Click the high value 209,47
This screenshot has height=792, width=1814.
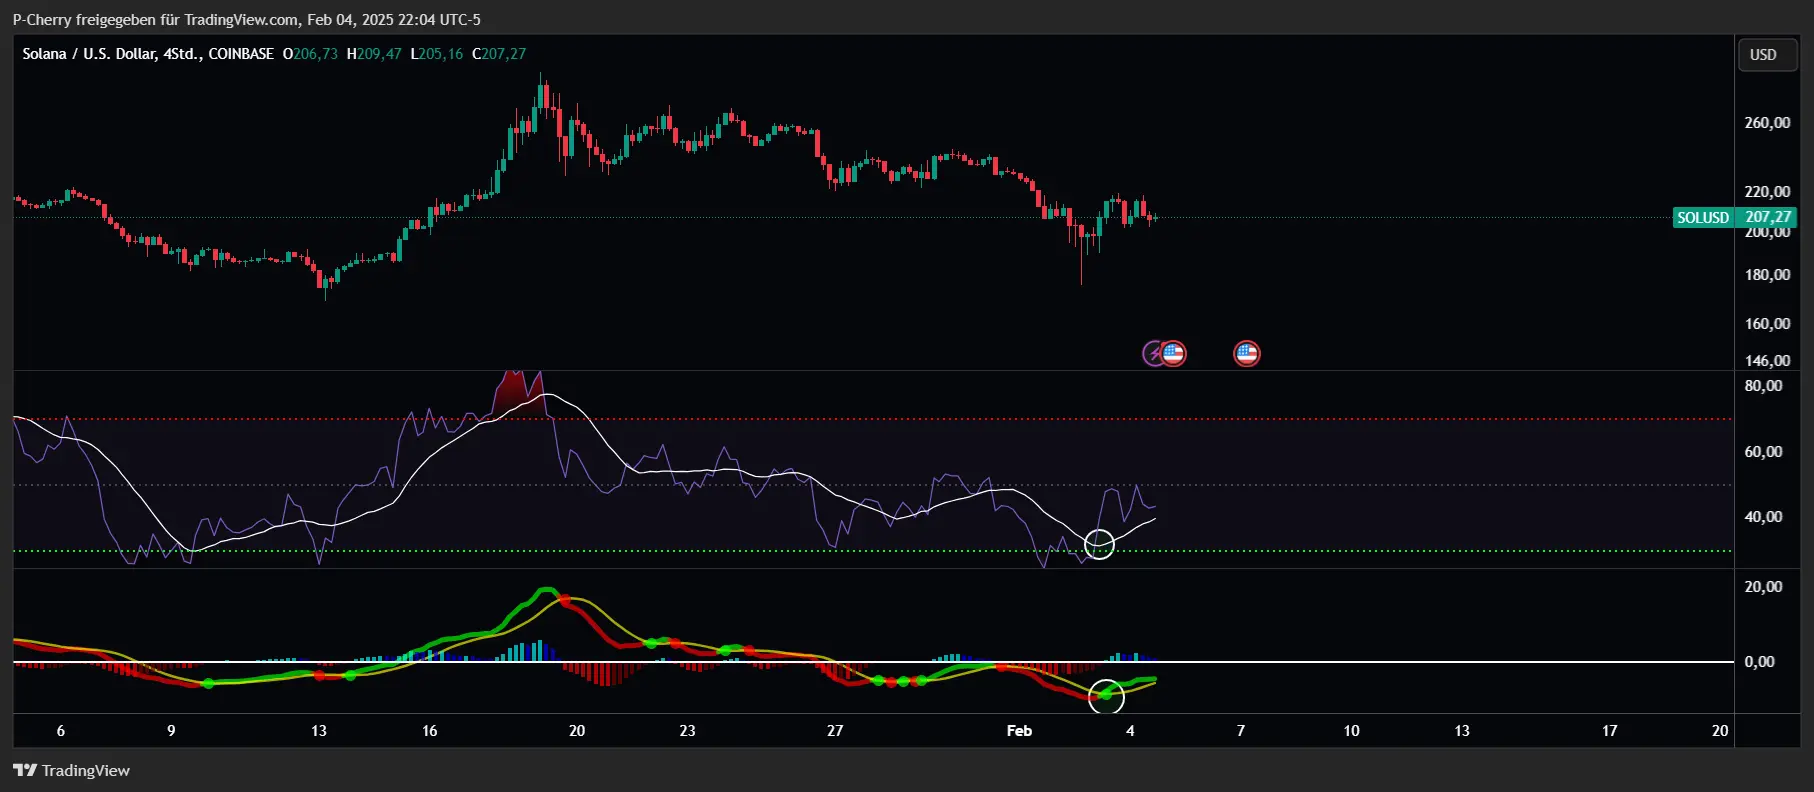coord(379,54)
